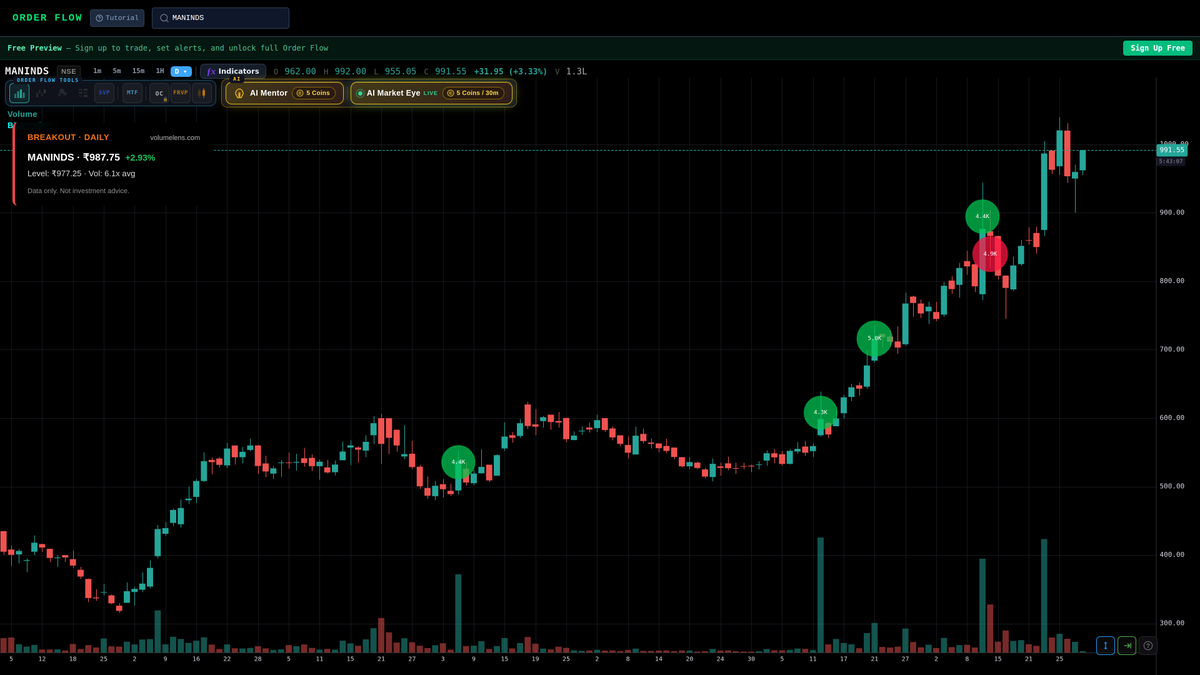
Task: Click the 900.00 price axis label
Action: coord(1172,212)
